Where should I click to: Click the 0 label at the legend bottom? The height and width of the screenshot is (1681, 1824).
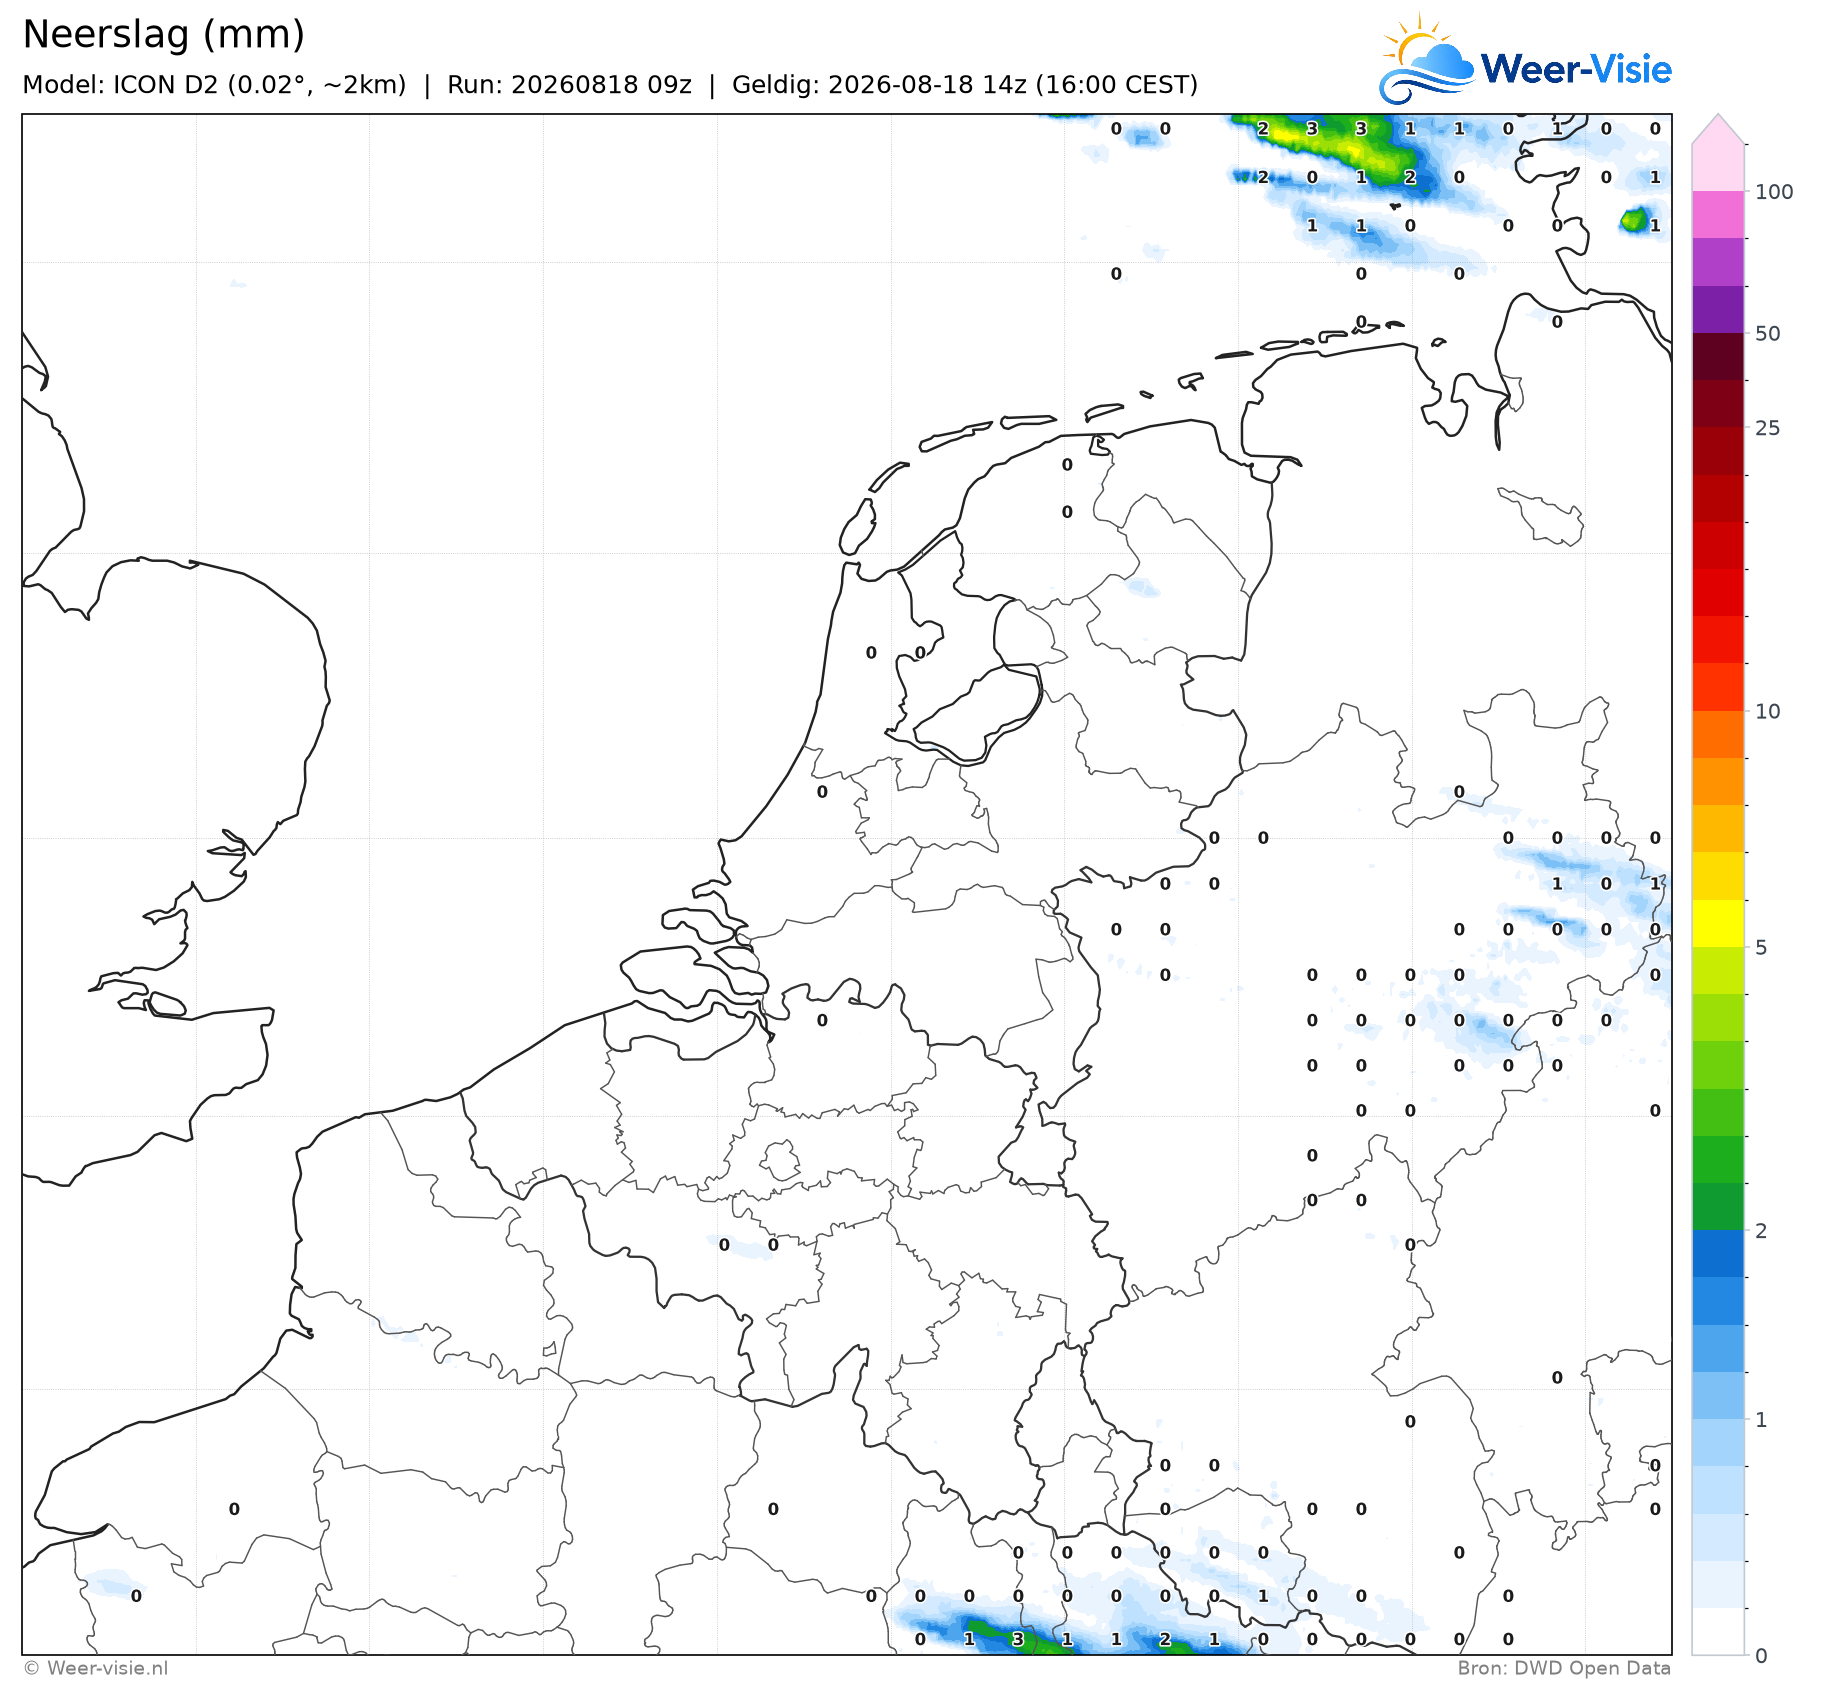(1761, 1655)
